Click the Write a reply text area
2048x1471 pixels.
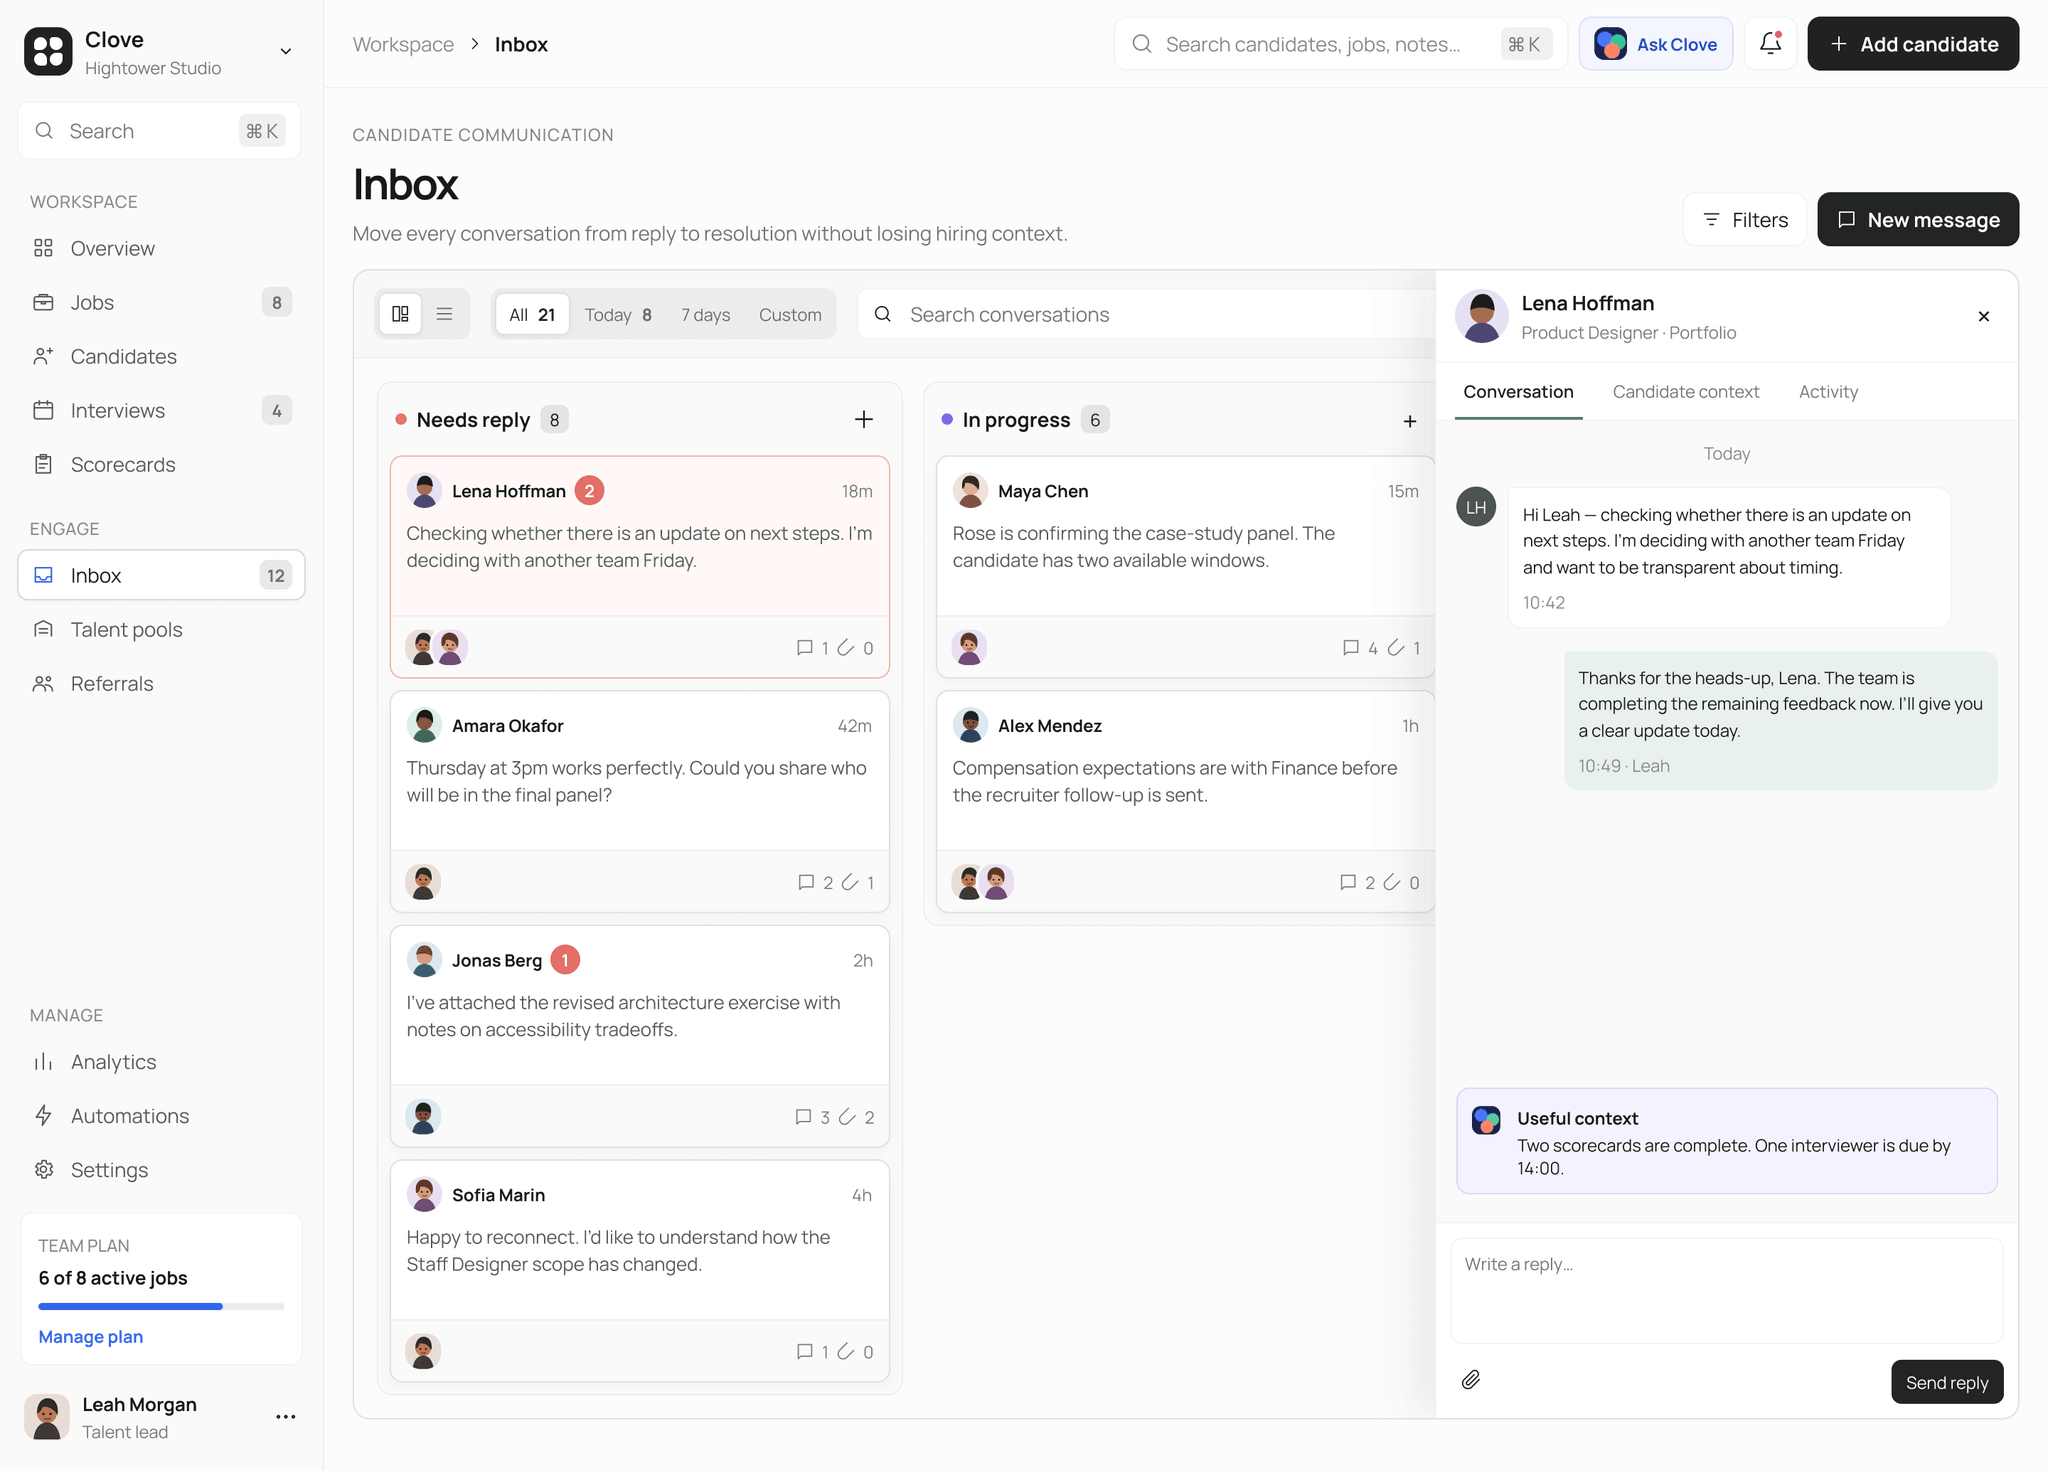[x=1727, y=1291]
